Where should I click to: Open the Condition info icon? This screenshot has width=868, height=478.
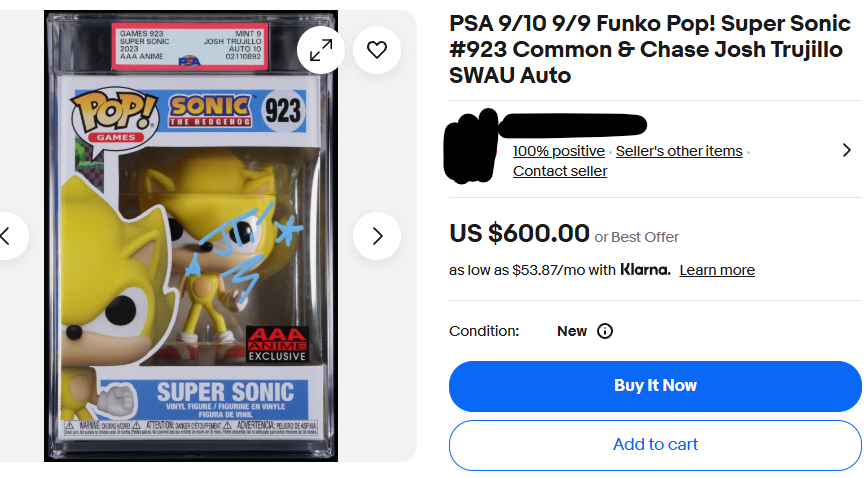[605, 331]
